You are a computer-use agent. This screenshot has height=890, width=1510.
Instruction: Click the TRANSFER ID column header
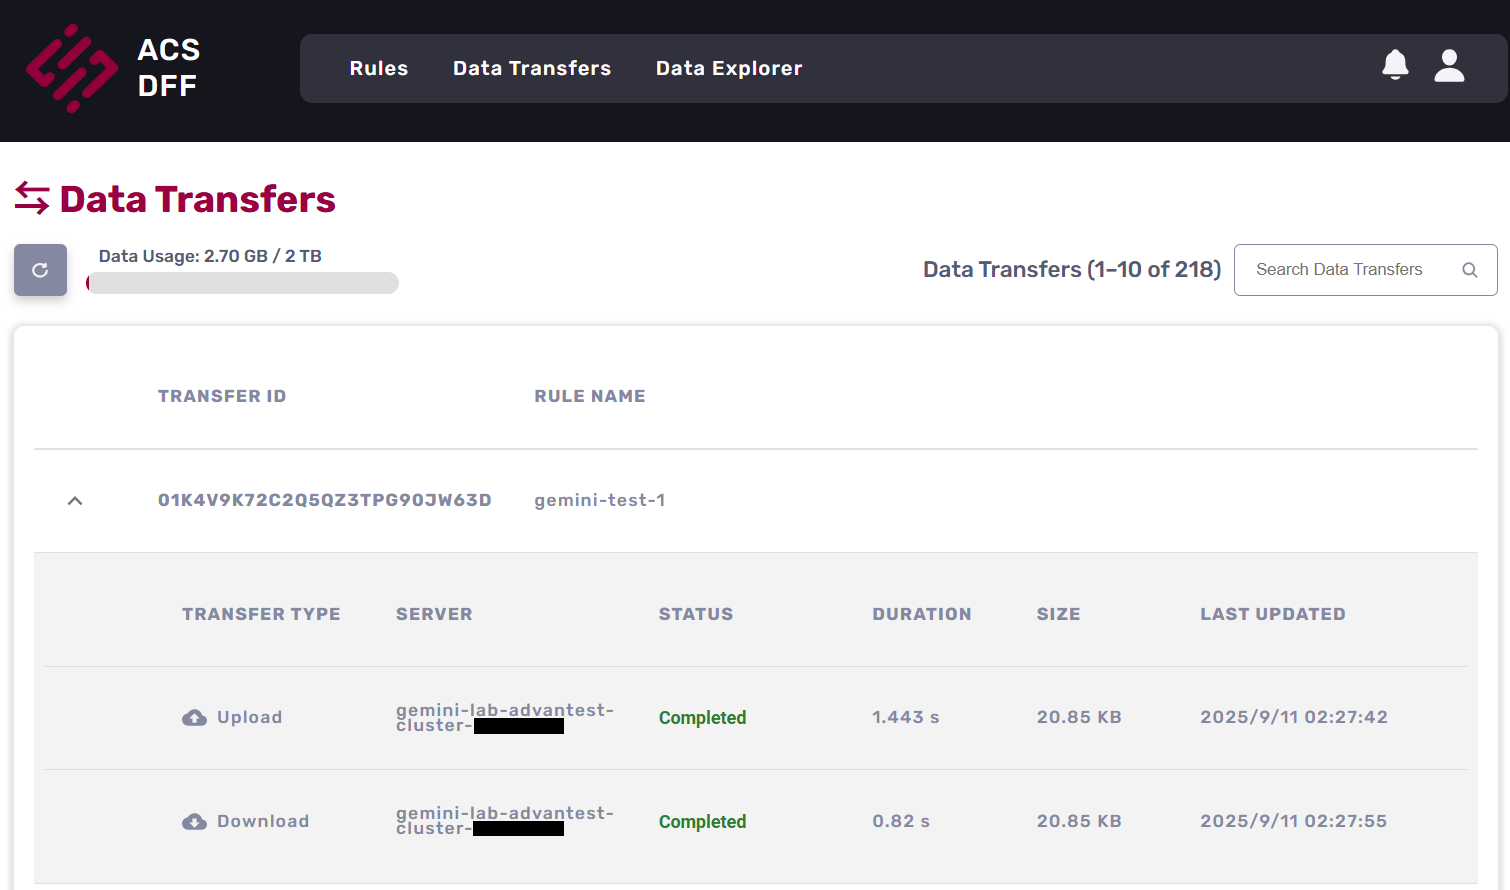pyautogui.click(x=222, y=396)
